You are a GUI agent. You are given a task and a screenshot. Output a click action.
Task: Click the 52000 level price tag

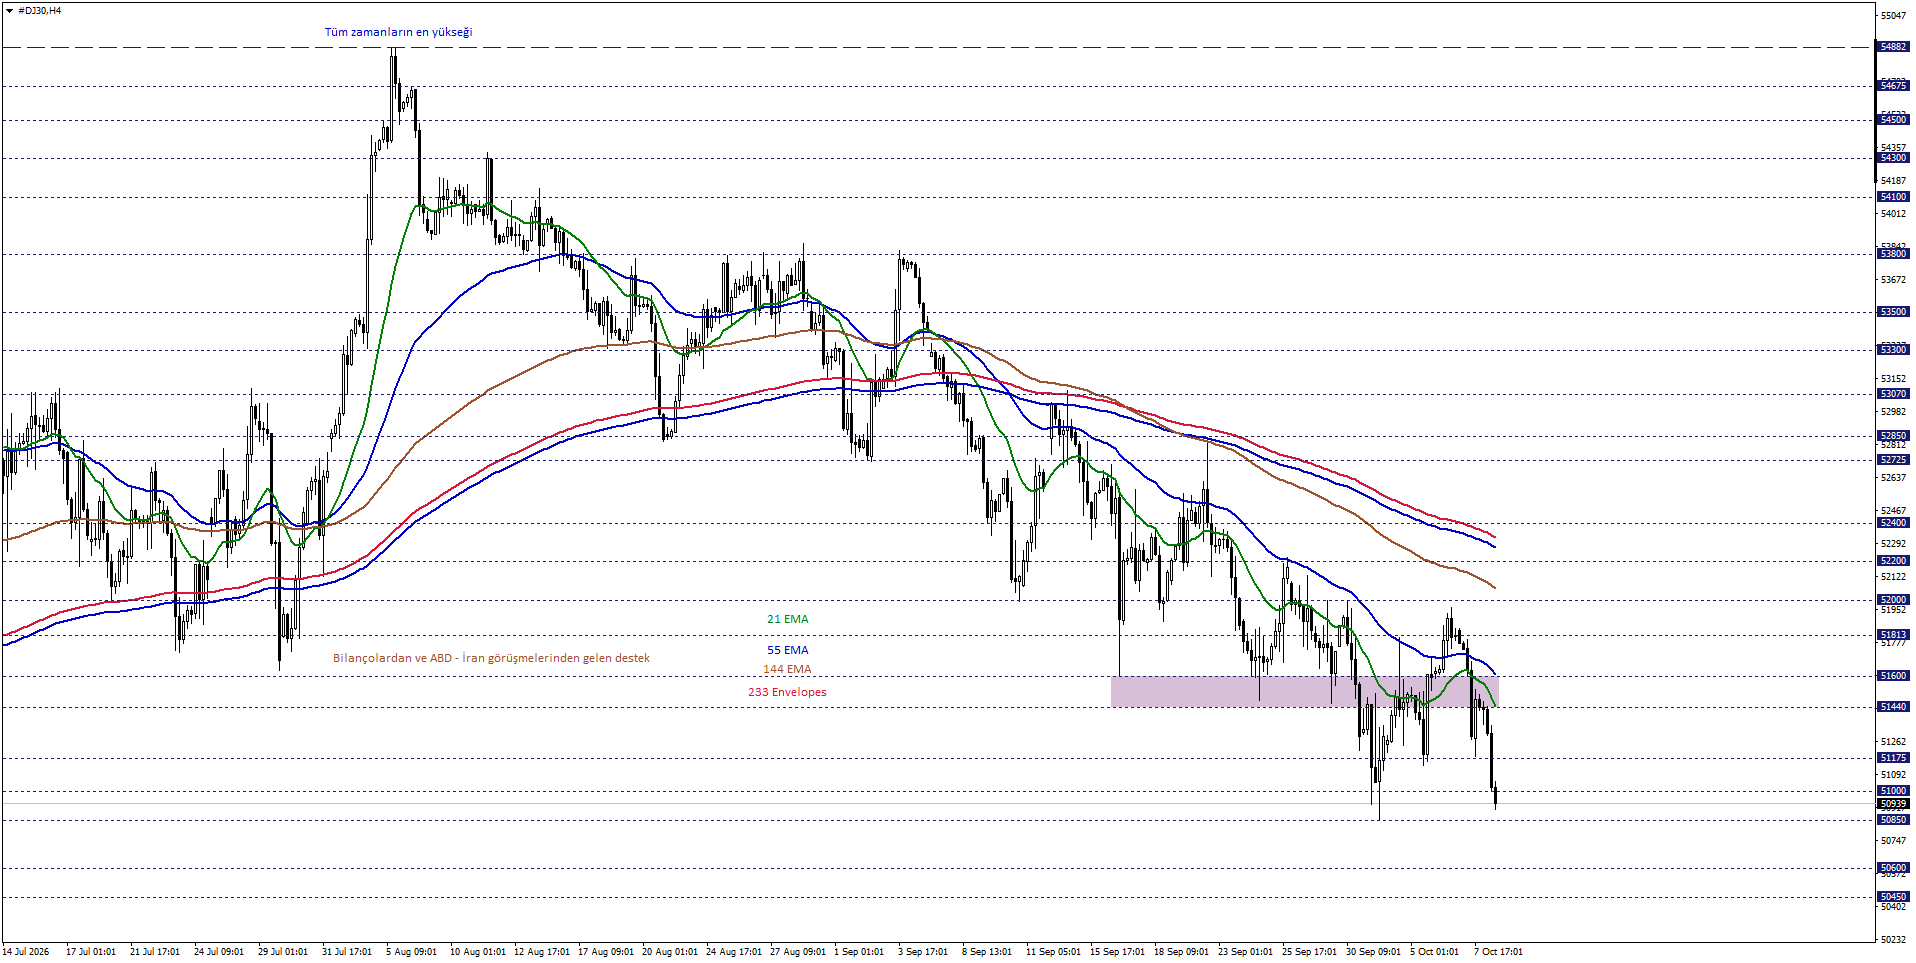pyautogui.click(x=1893, y=600)
